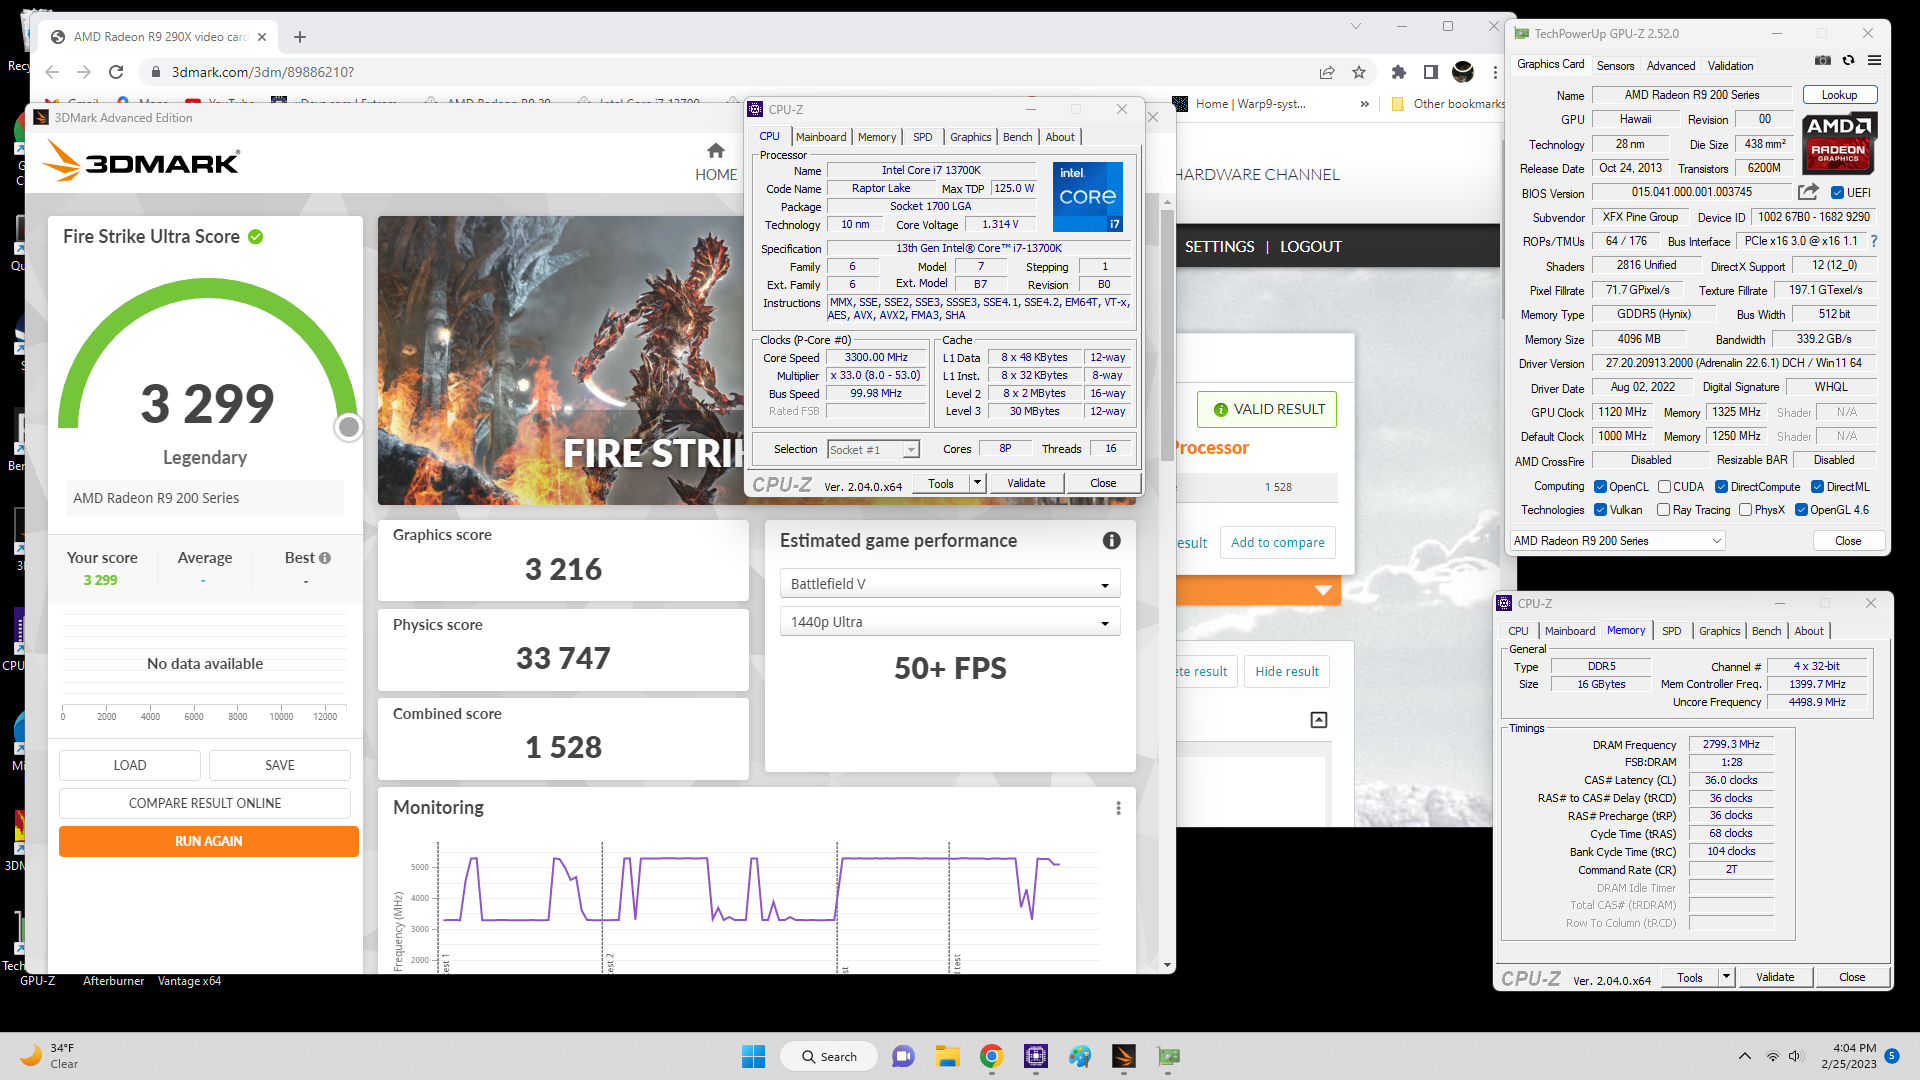Open the GPU-Z hamburger menu icon
Screen dimensions: 1920x1080
click(1874, 61)
